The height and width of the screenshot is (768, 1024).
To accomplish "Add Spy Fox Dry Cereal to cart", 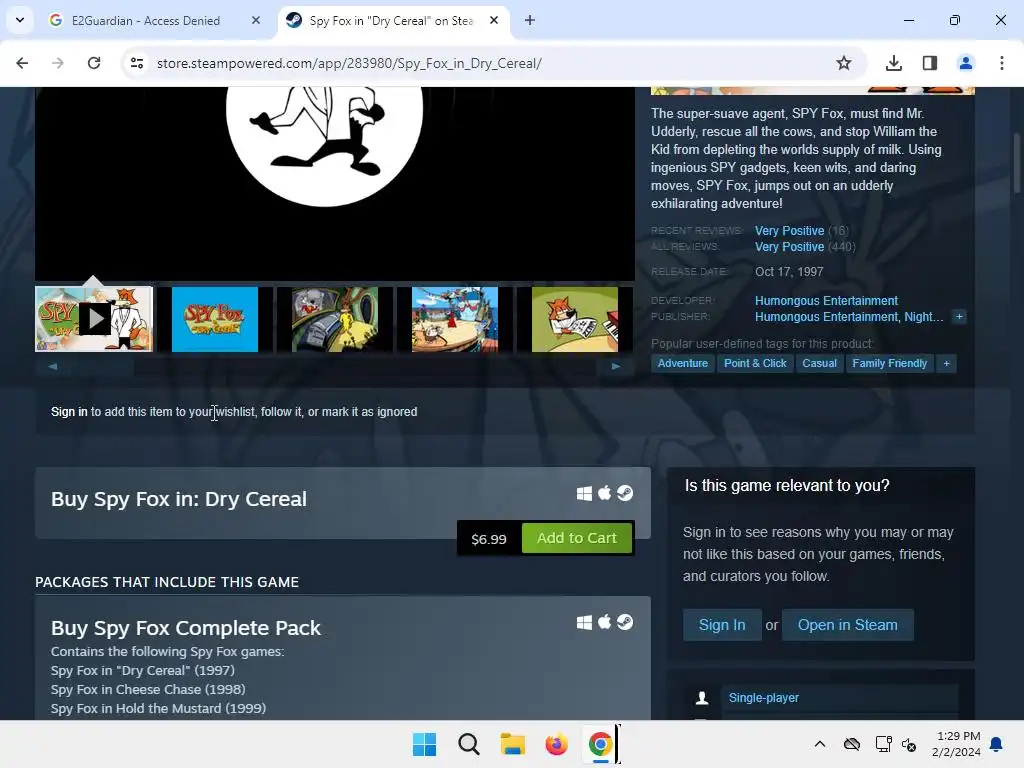I will click(x=577, y=538).
